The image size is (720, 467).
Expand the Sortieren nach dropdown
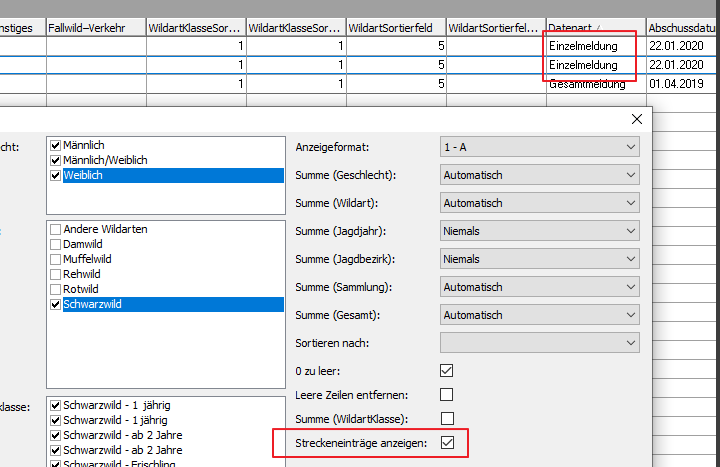pyautogui.click(x=539, y=343)
